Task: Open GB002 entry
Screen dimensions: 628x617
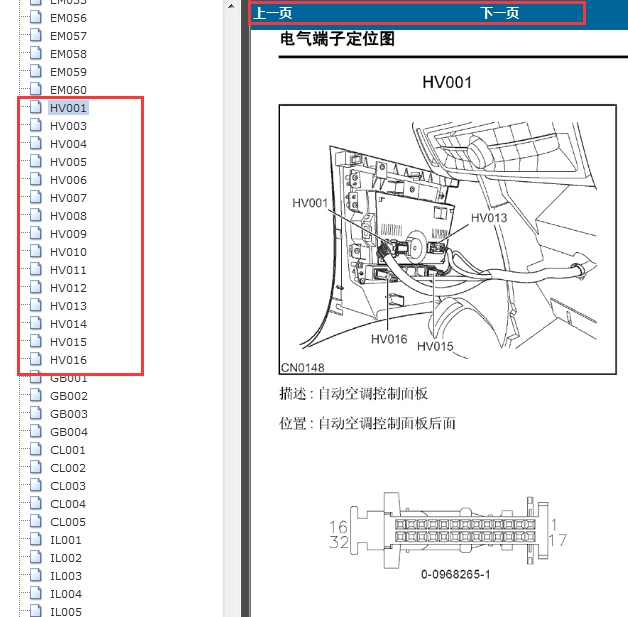Action: pos(68,396)
